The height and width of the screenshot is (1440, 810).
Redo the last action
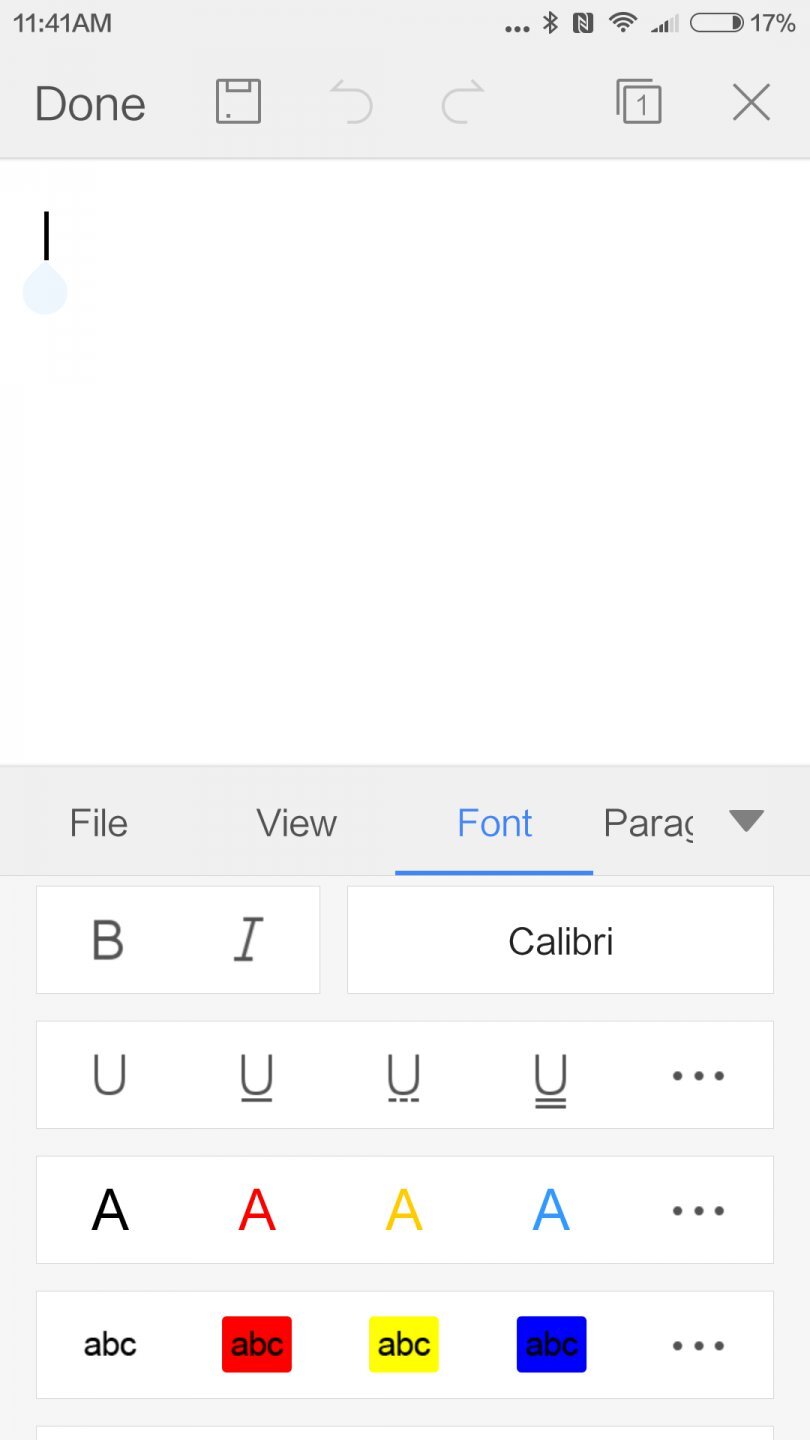coord(463,103)
